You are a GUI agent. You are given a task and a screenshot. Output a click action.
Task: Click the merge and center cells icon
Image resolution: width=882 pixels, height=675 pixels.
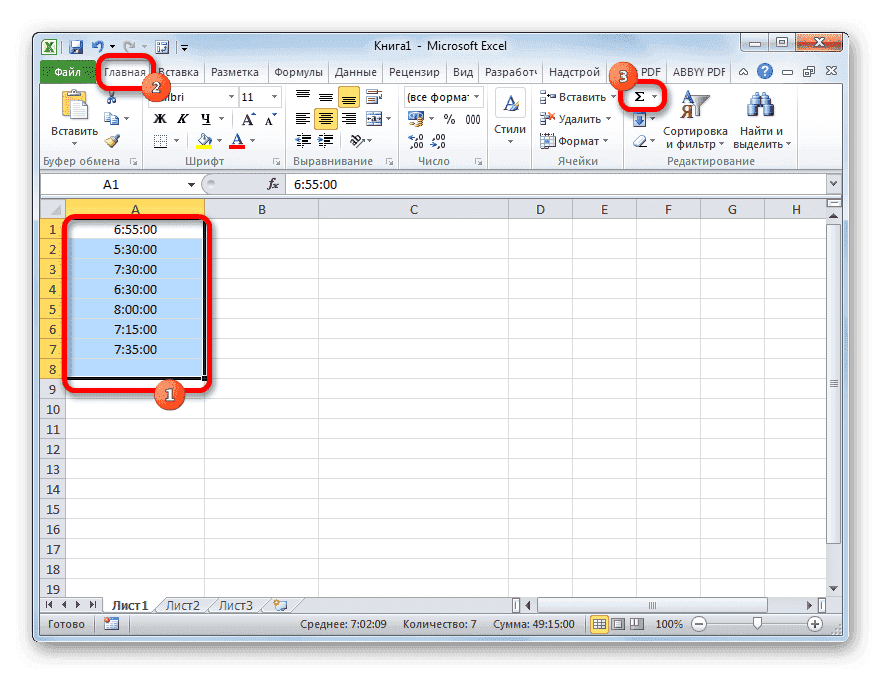[x=372, y=118]
